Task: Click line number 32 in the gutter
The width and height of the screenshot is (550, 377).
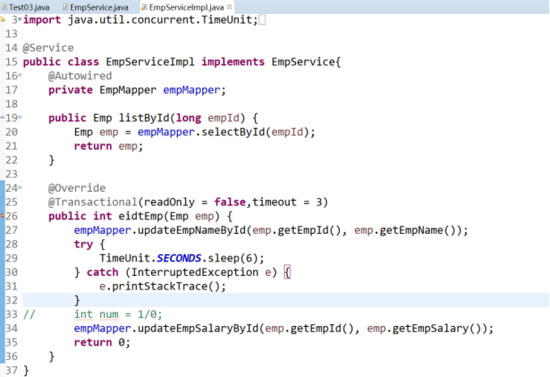Action: click(x=11, y=300)
